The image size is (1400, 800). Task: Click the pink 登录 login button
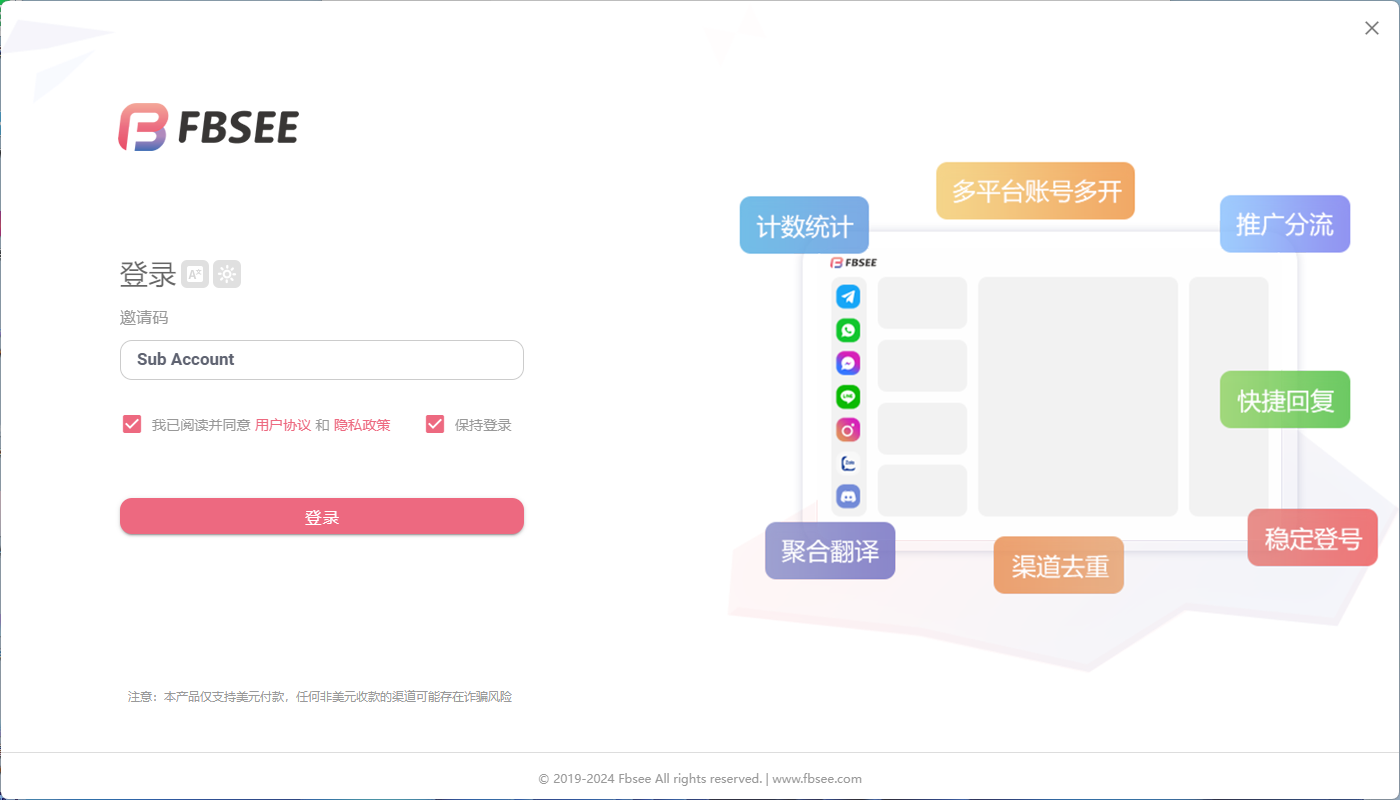pos(322,517)
